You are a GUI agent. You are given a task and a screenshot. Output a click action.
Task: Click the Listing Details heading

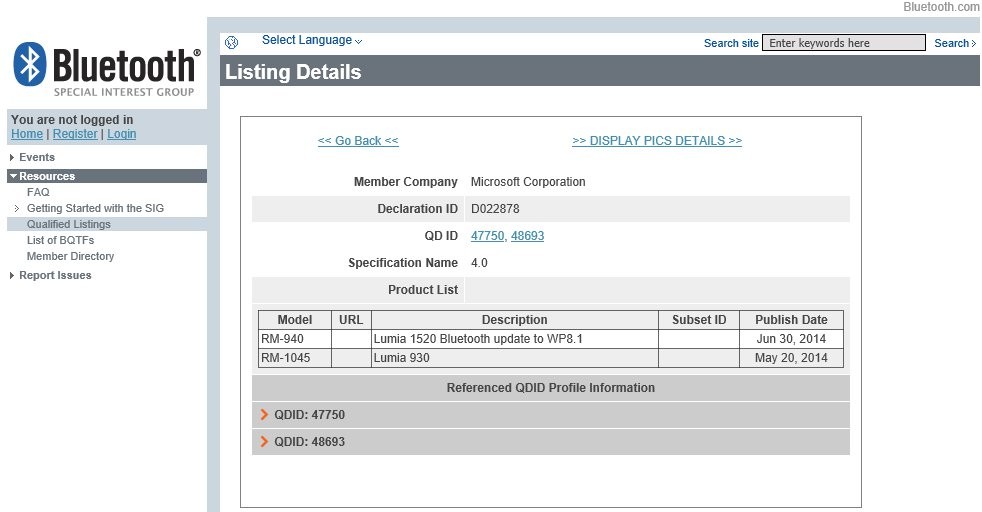(293, 72)
